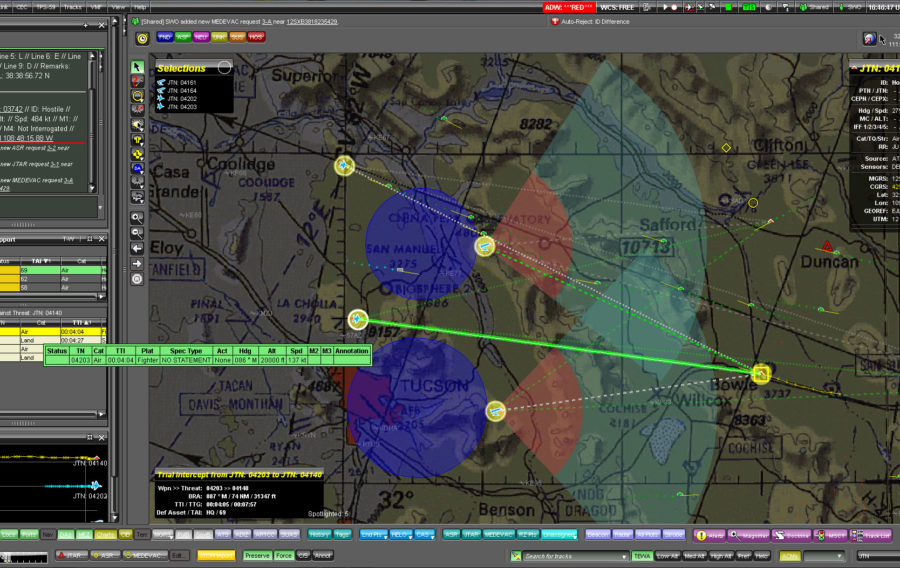Select the arrow pointer tool in map toolbar
Viewport: 900px width, 568px height.
coord(137,68)
